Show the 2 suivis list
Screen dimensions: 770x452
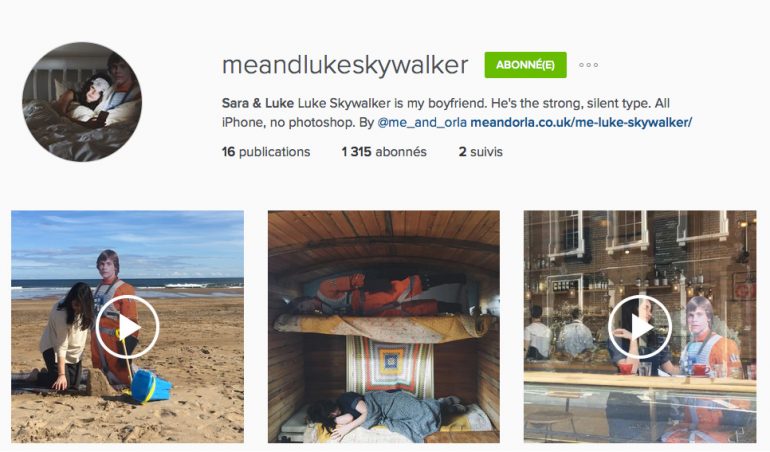point(481,152)
